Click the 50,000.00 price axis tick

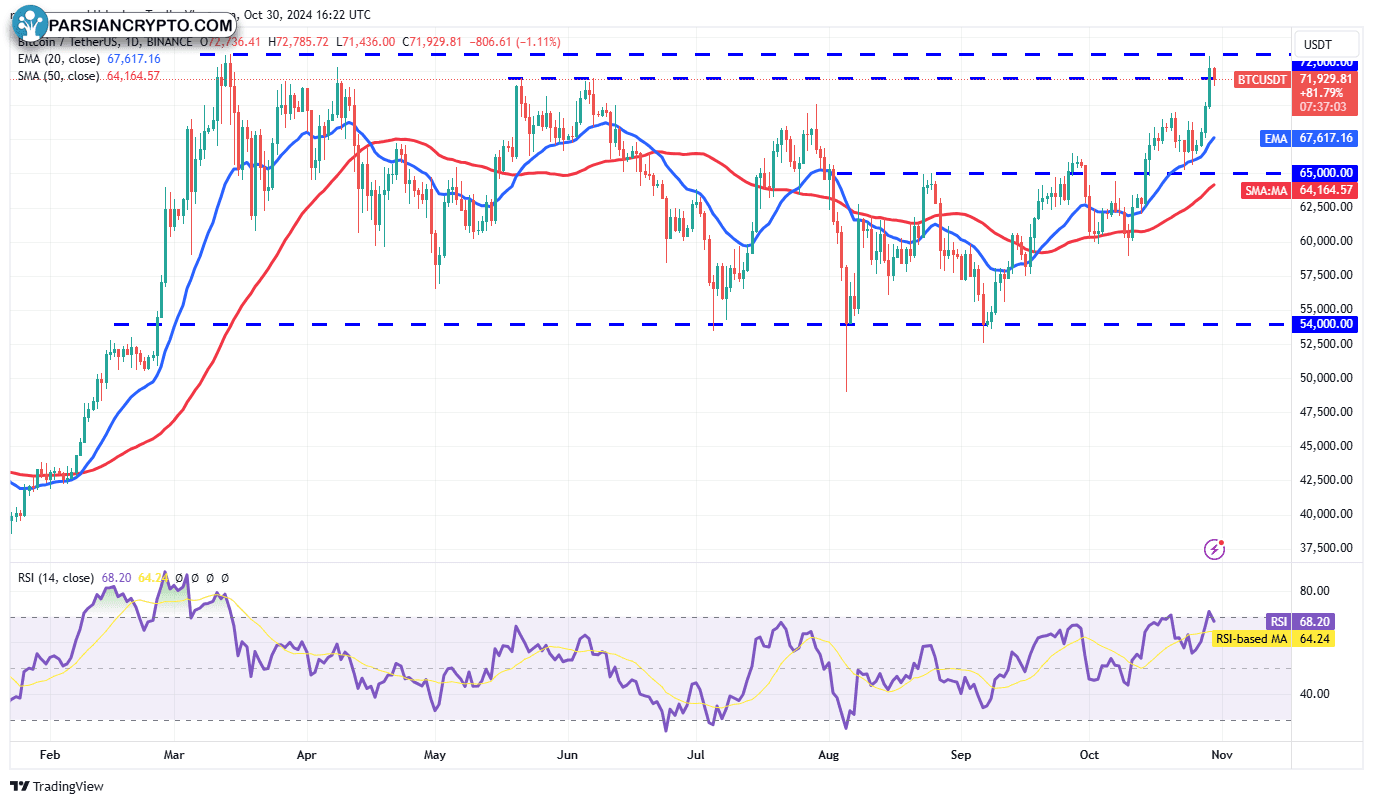[1326, 378]
